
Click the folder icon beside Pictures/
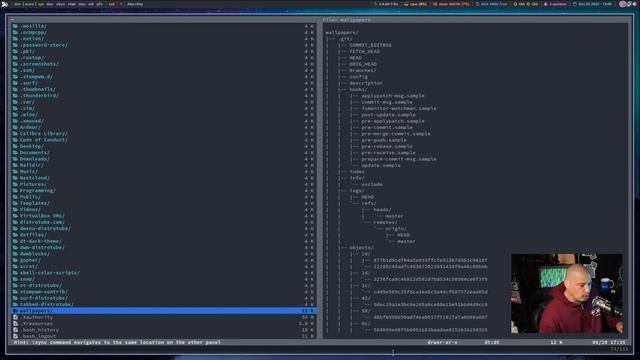[15, 184]
